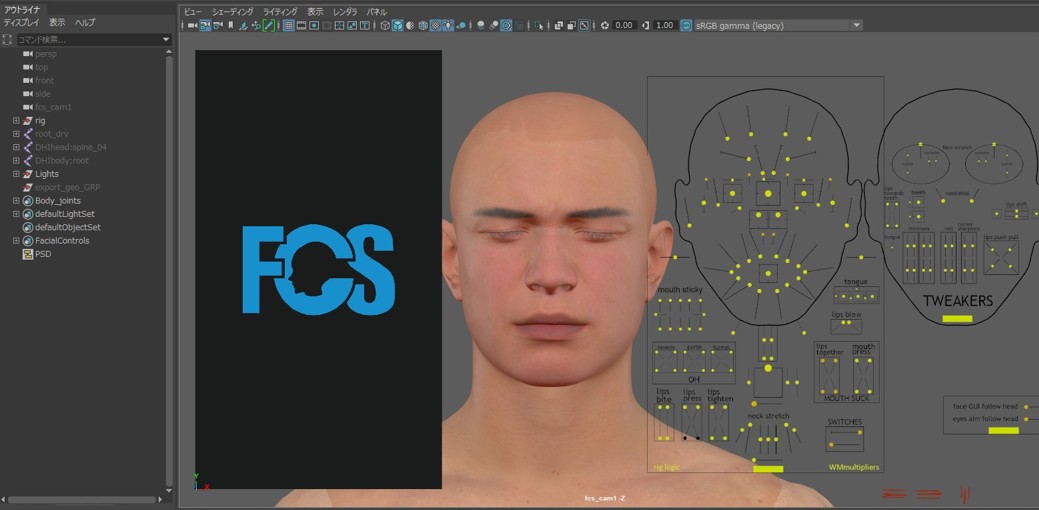Screen dimensions: 1039x510
Task: Click the grease pencil icon
Action: tap(268, 25)
